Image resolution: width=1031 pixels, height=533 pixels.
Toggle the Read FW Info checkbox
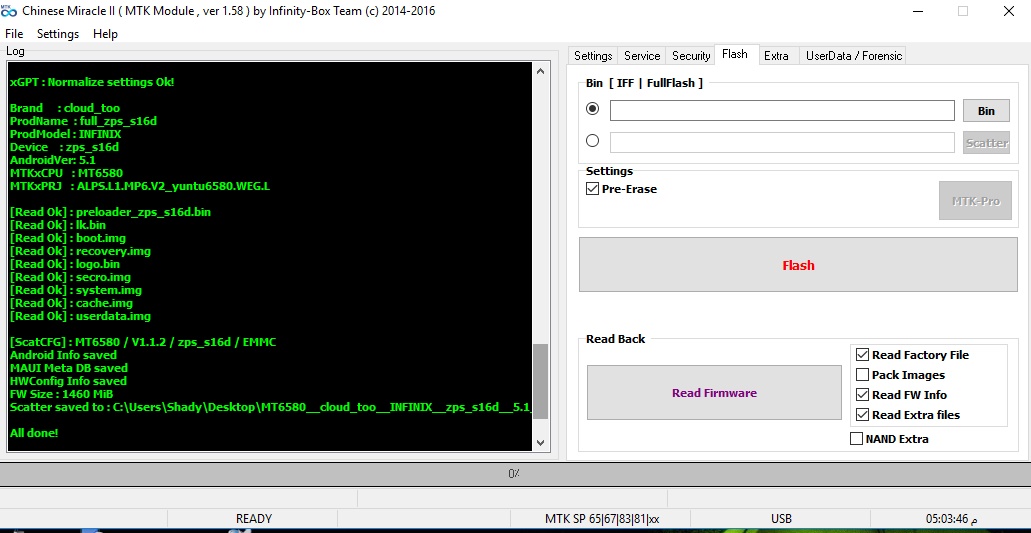coord(862,395)
